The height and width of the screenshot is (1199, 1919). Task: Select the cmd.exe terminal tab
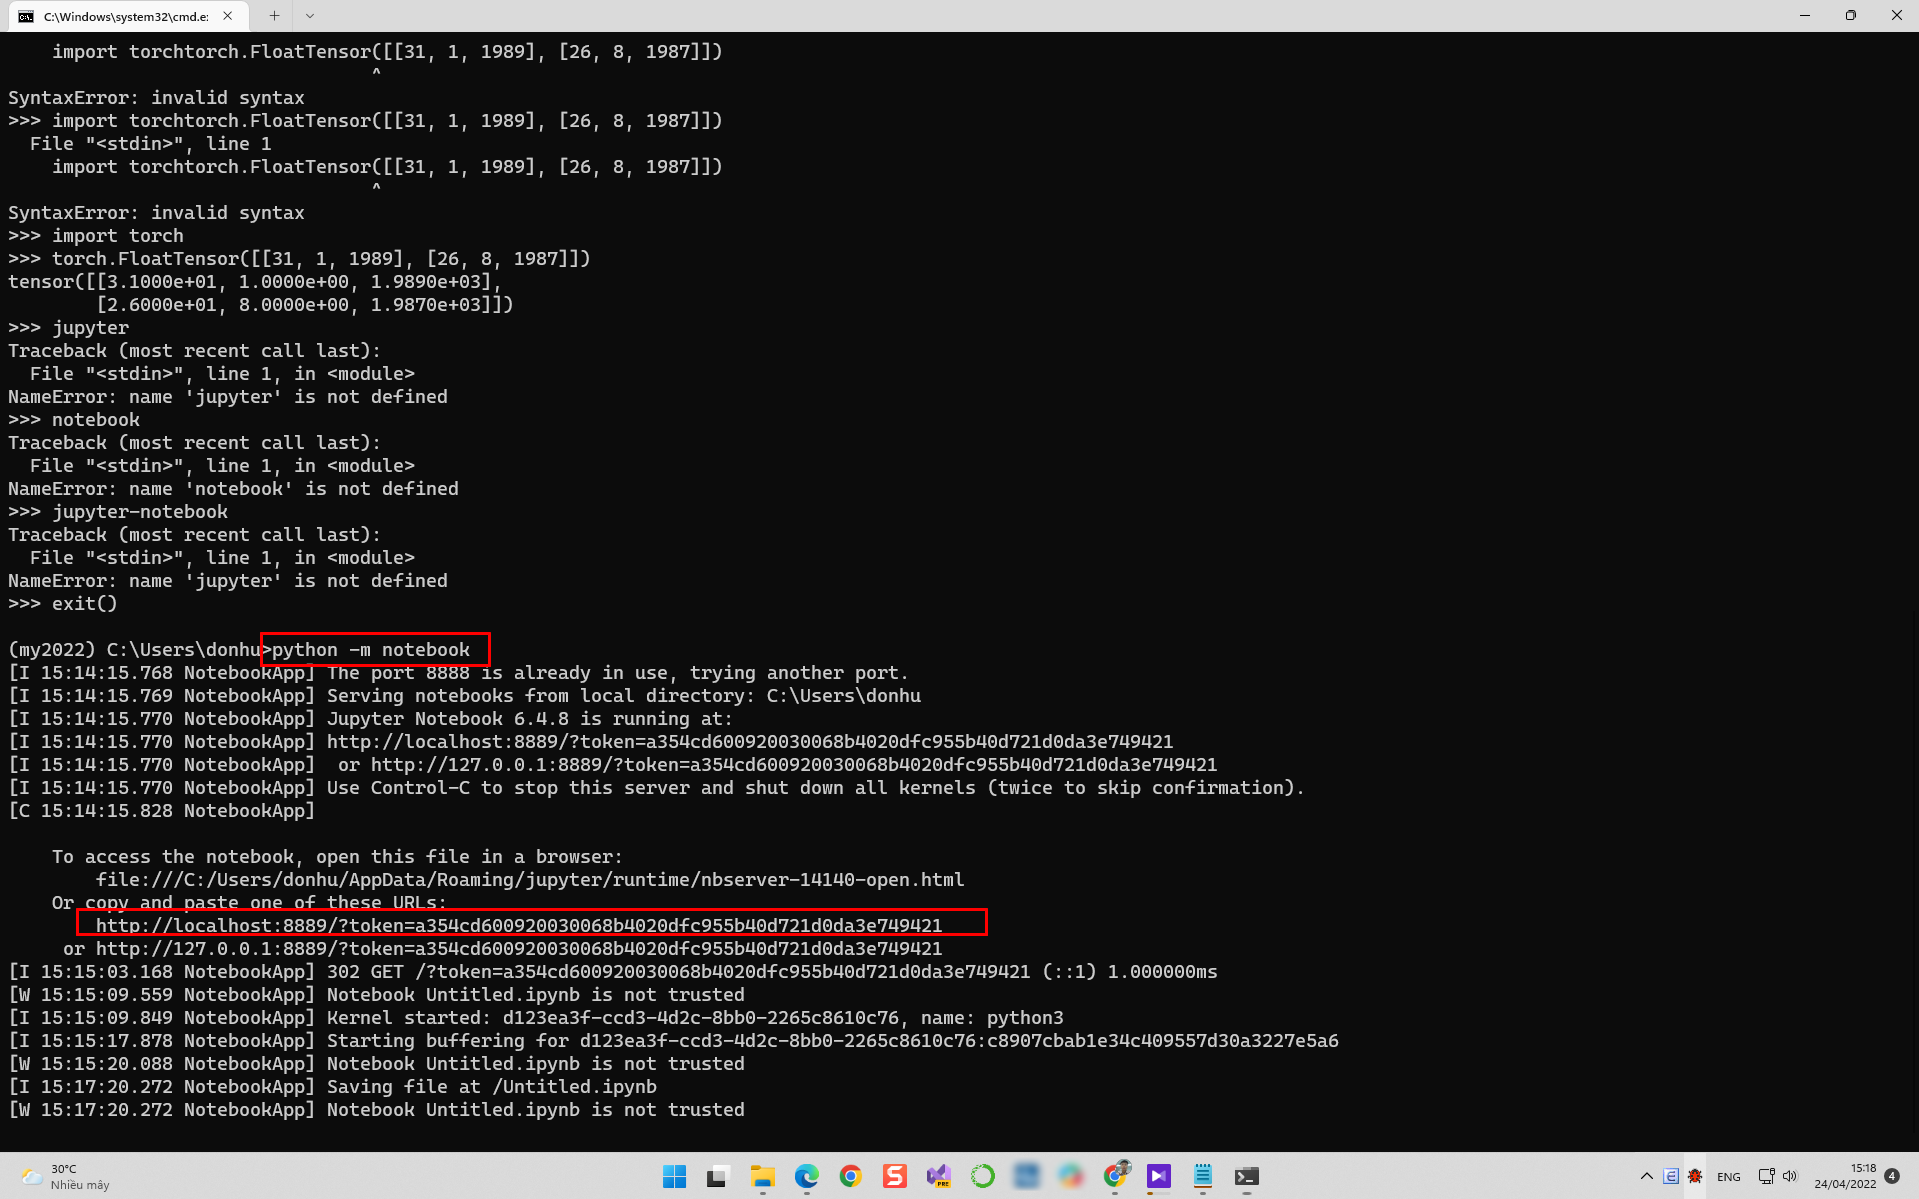pos(120,16)
